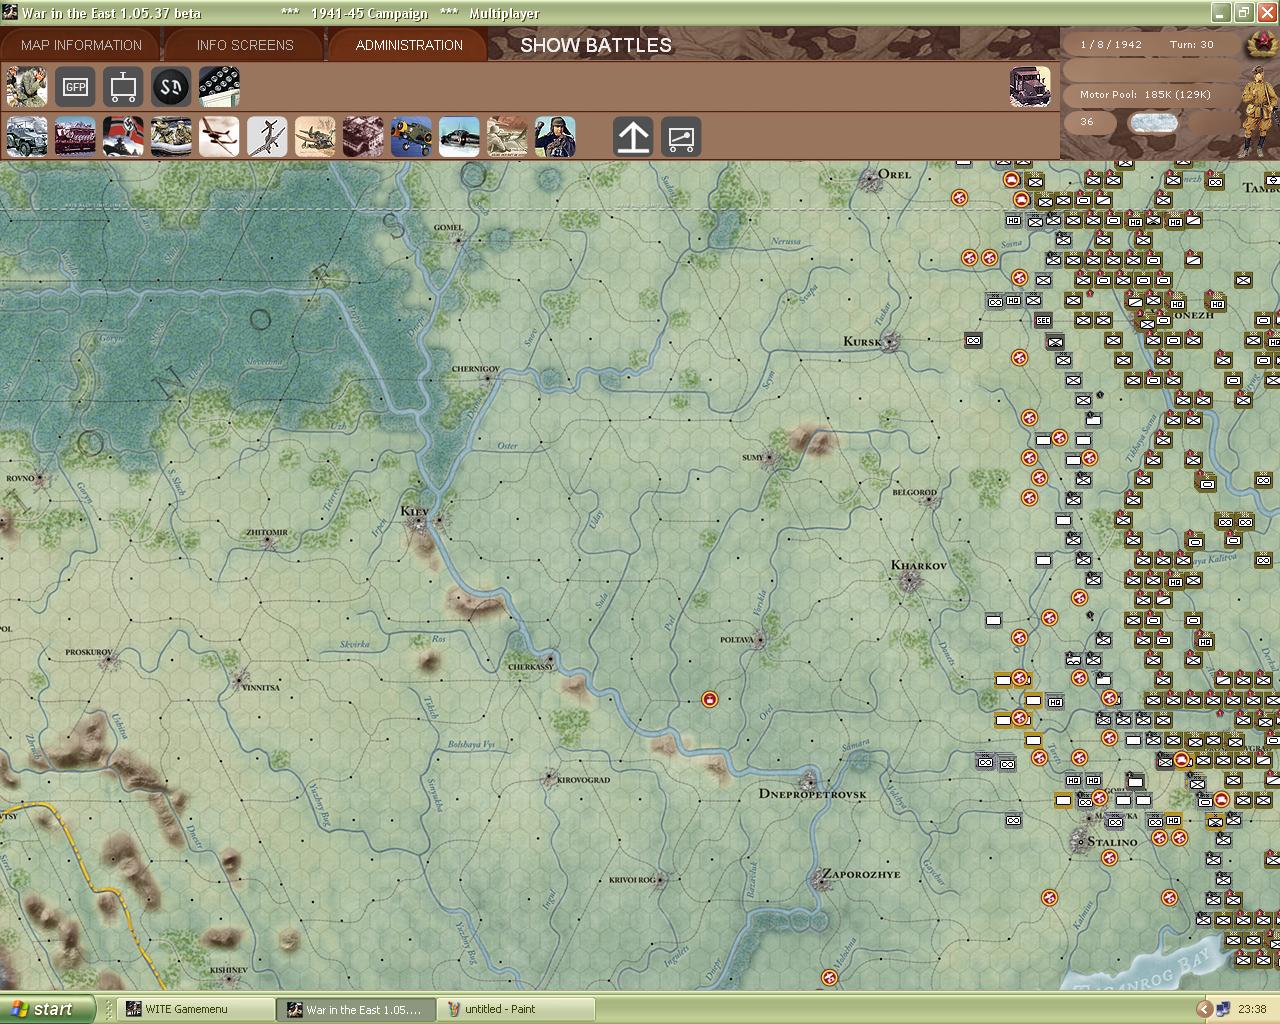The image size is (1280, 1024).
Task: Click the Zhitomir city label
Action: [267, 533]
